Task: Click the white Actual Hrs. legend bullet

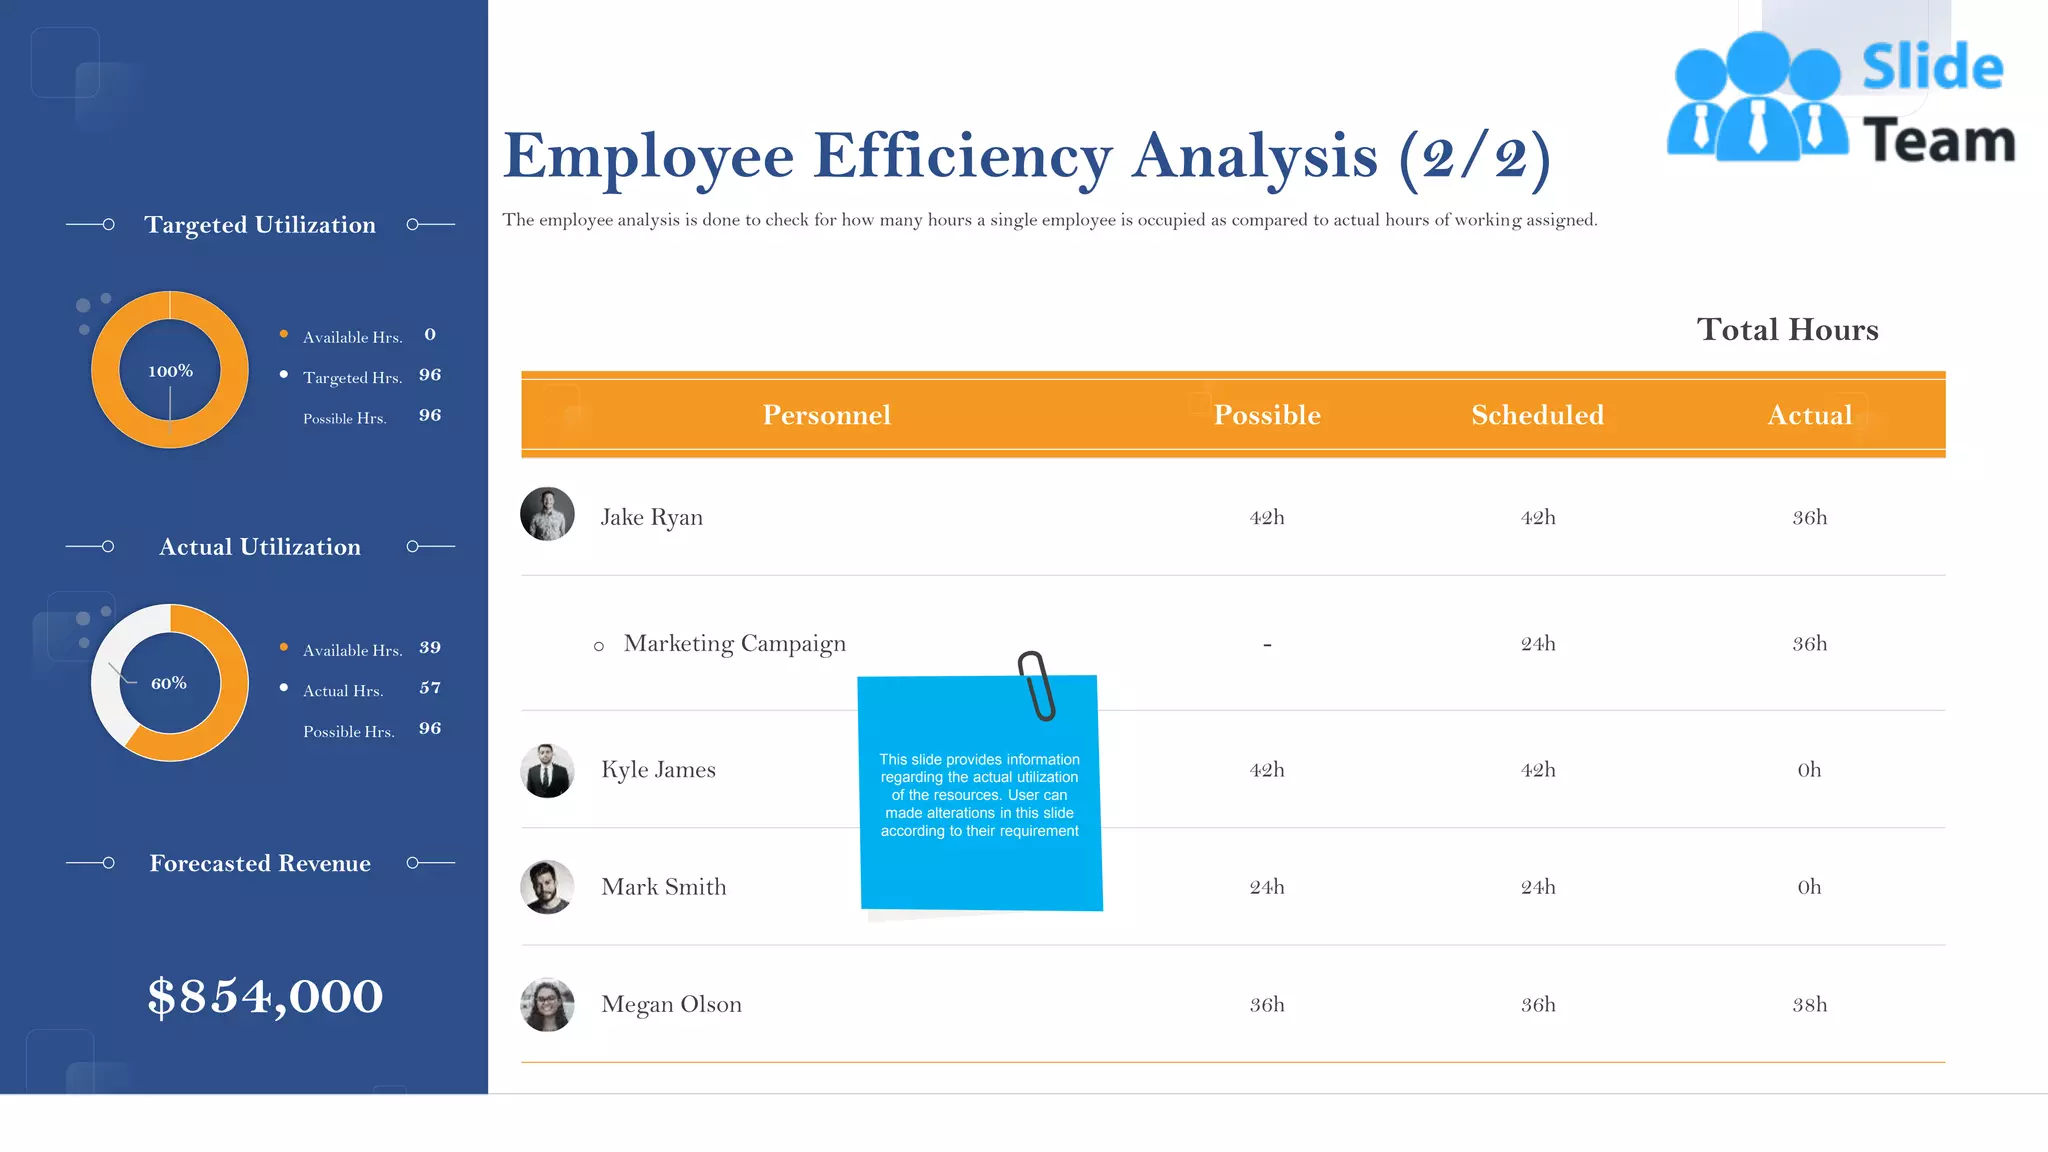Action: pyautogui.click(x=284, y=687)
